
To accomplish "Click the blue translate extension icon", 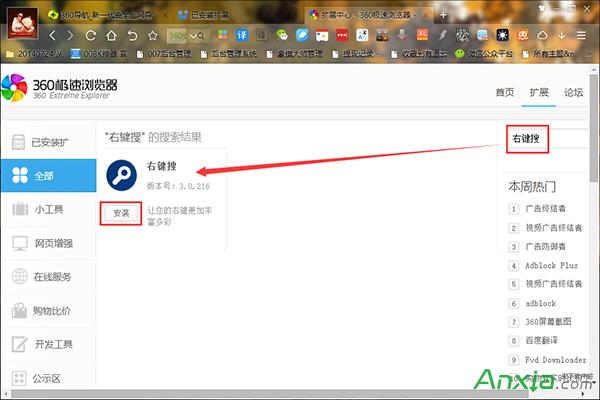I will [x=241, y=35].
